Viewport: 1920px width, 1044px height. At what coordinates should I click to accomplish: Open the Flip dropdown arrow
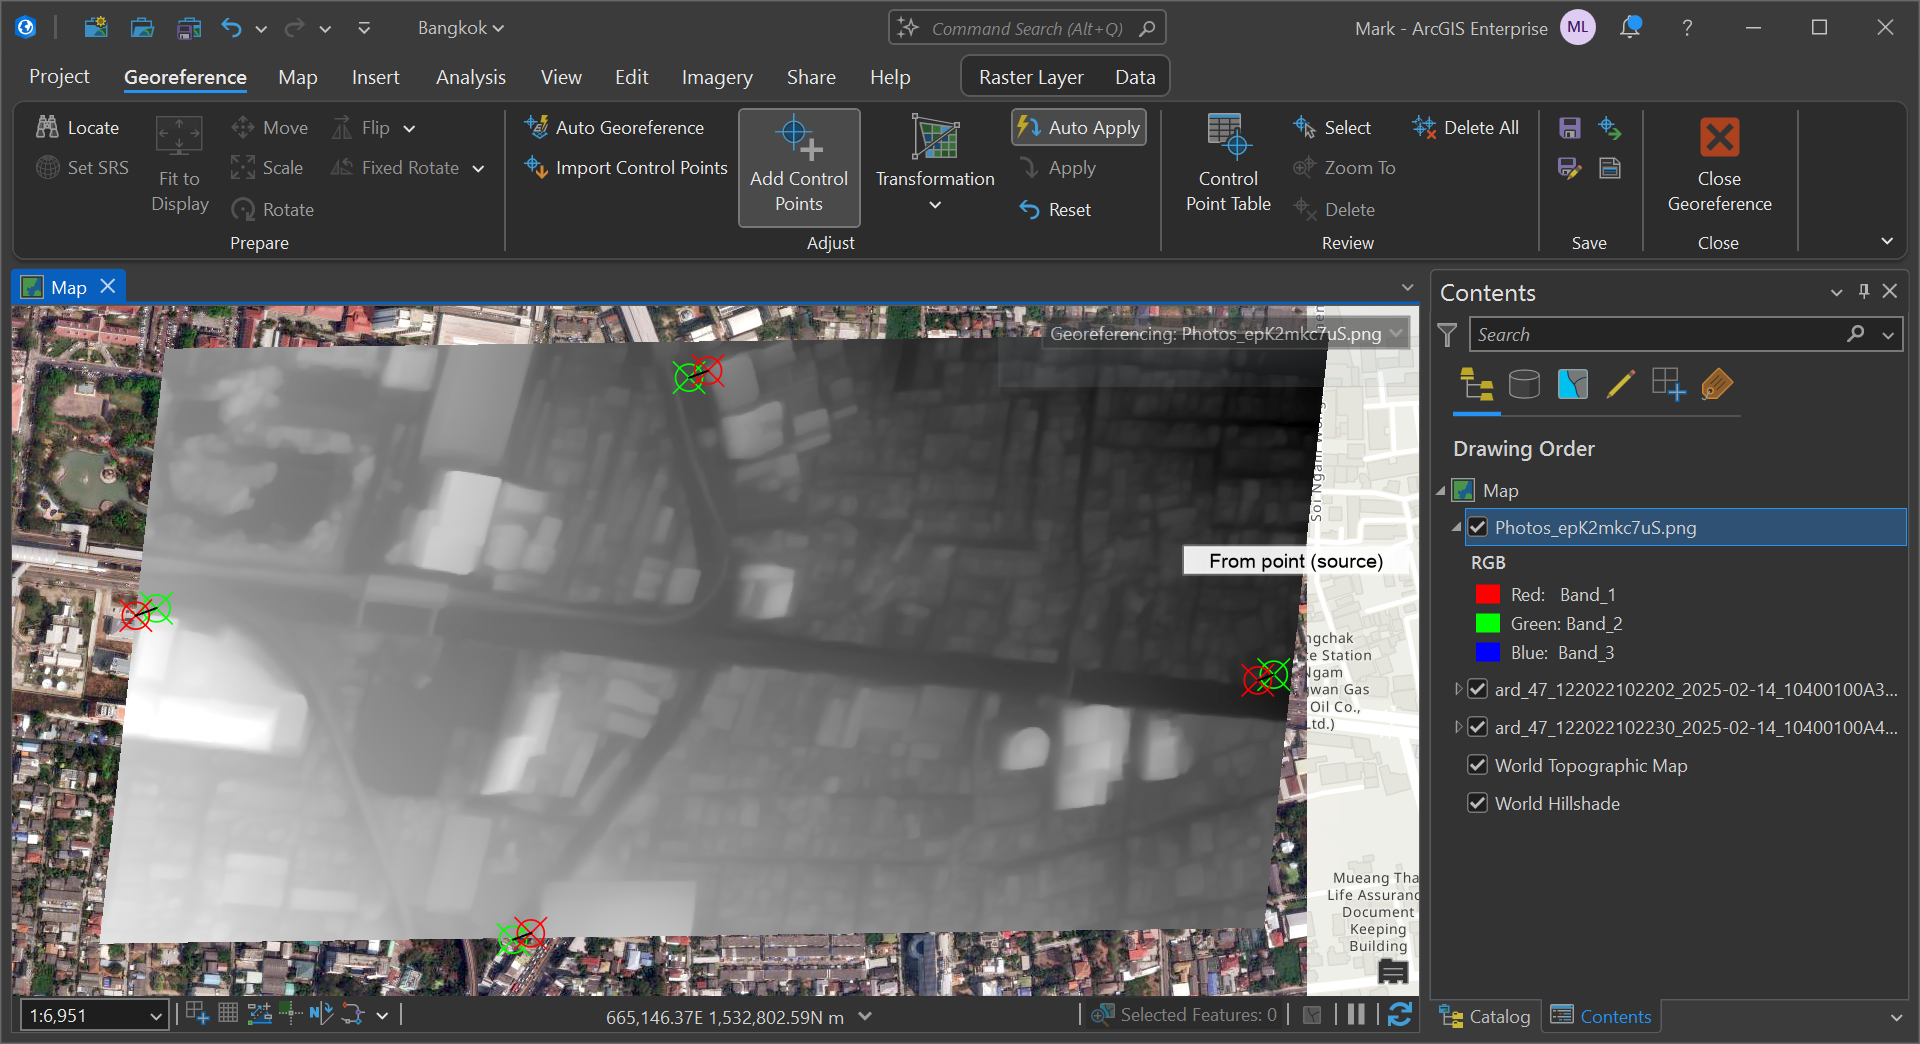(409, 128)
